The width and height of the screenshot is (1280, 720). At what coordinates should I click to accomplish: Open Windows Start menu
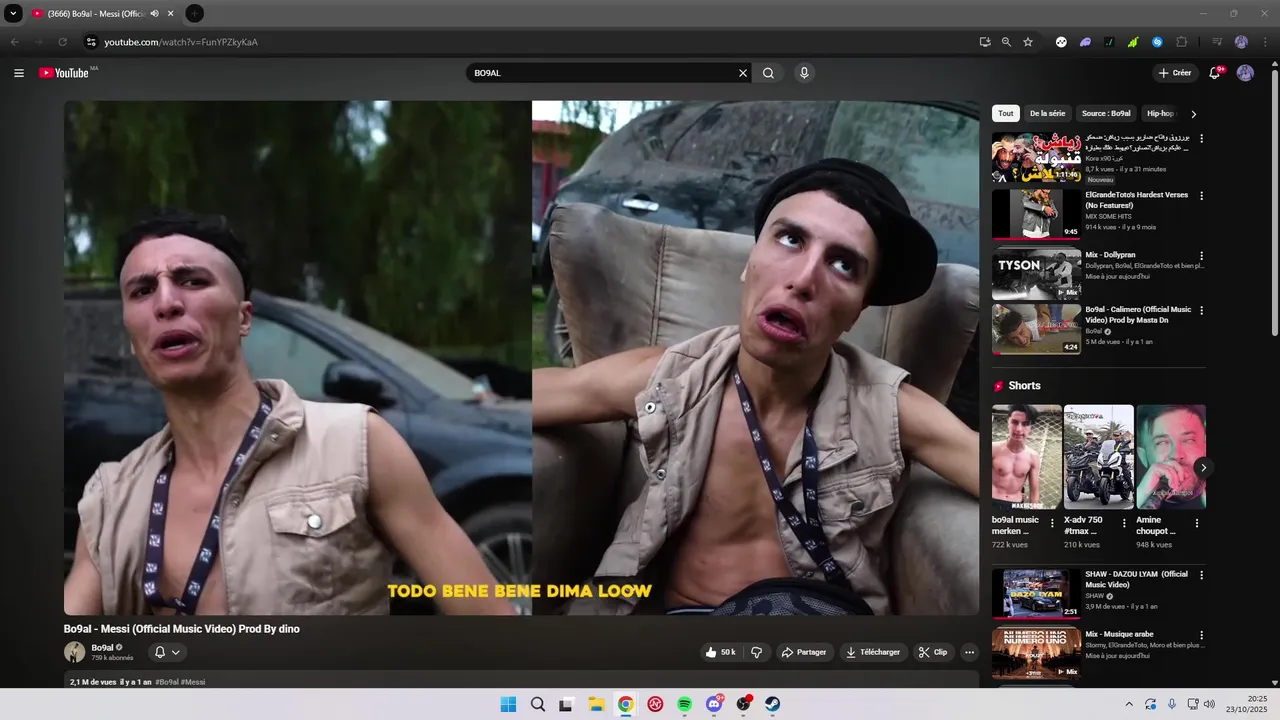[508, 704]
